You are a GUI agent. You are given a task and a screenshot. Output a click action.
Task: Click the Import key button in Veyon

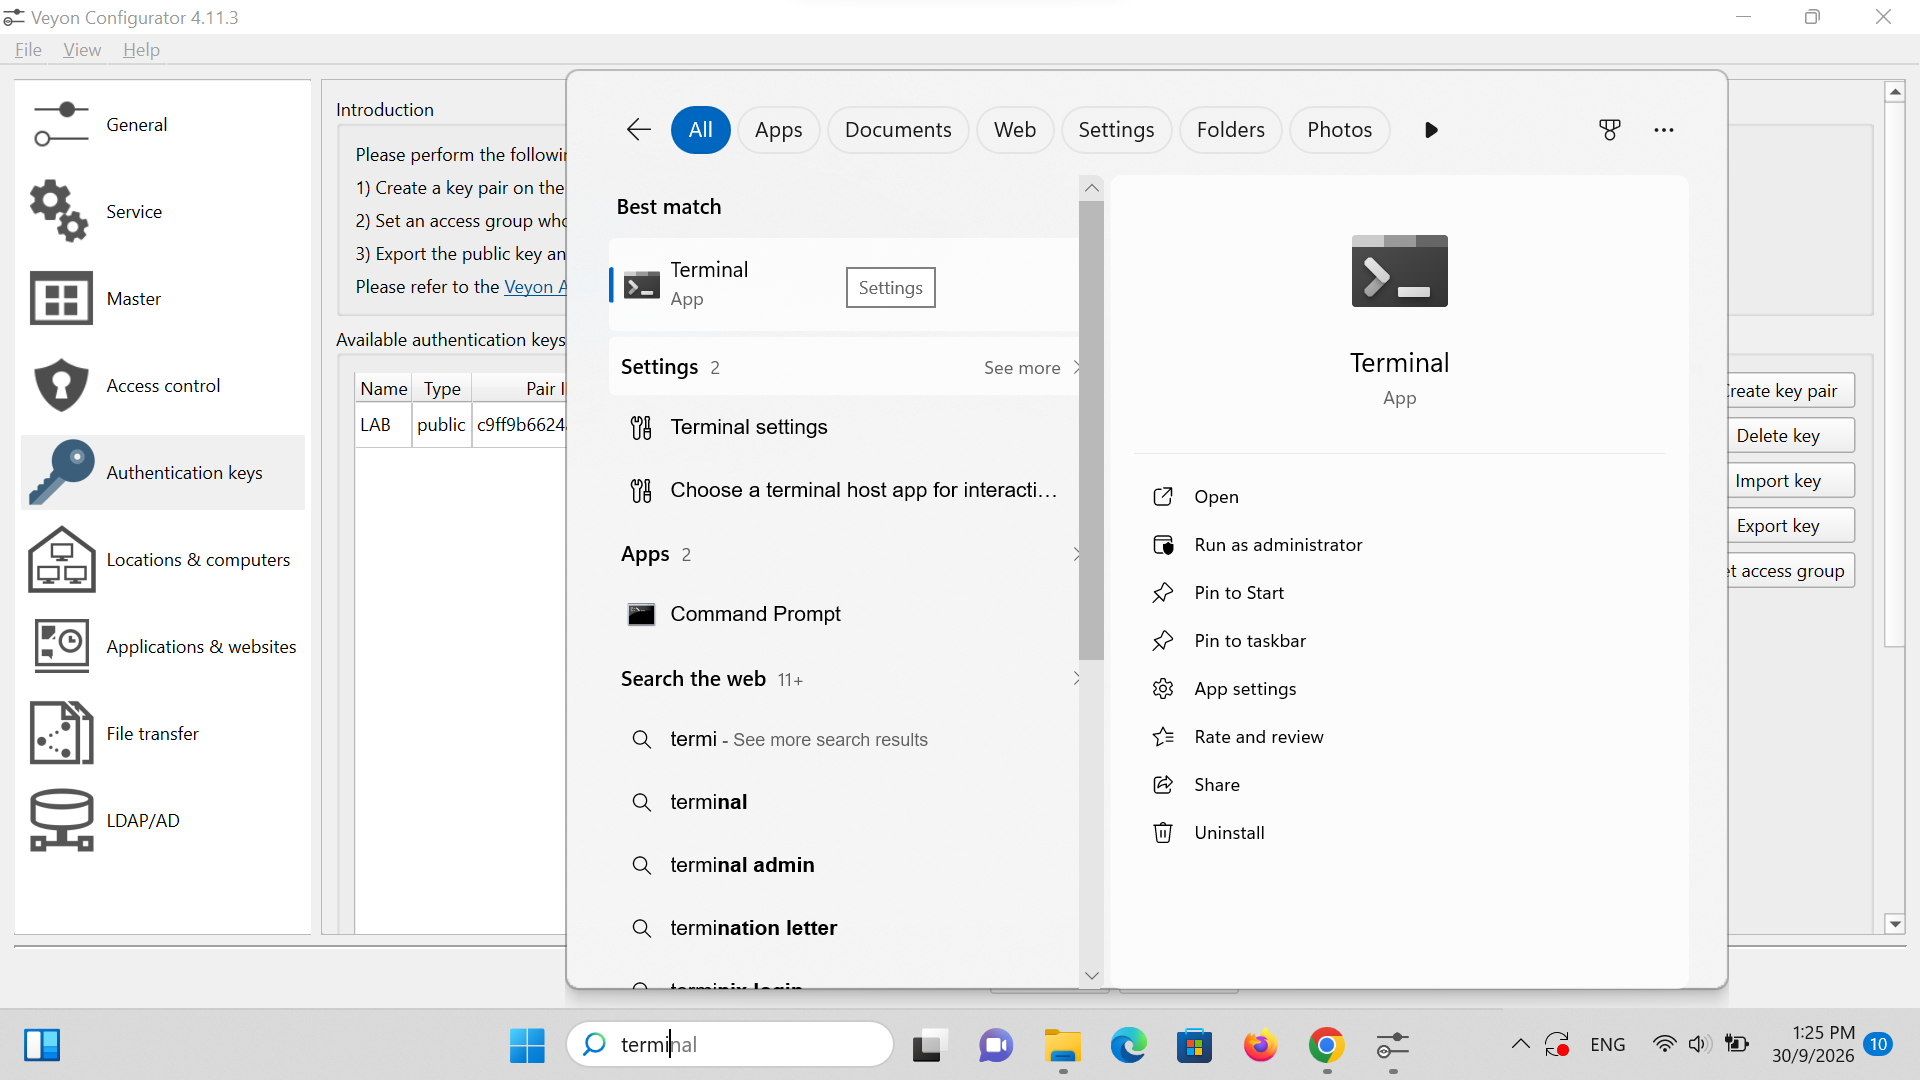point(1790,480)
